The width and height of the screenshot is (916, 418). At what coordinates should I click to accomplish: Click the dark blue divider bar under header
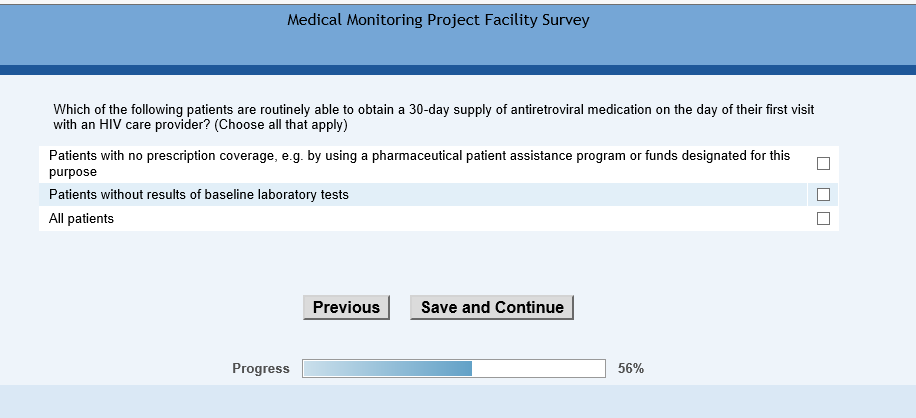tap(458, 70)
